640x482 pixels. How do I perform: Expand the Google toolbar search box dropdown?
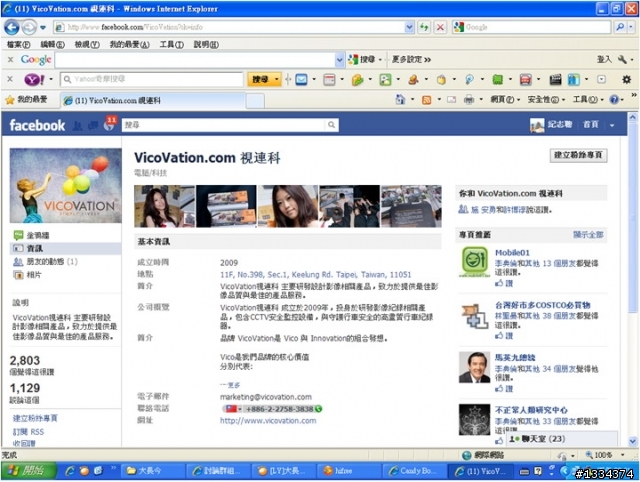(x=339, y=60)
